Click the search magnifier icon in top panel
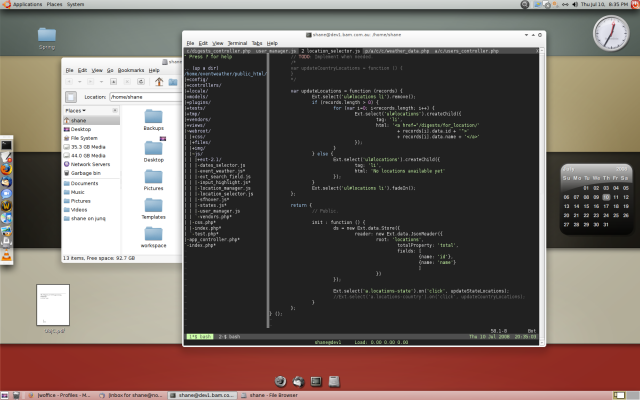640x400 pixels. (x=525, y=4)
